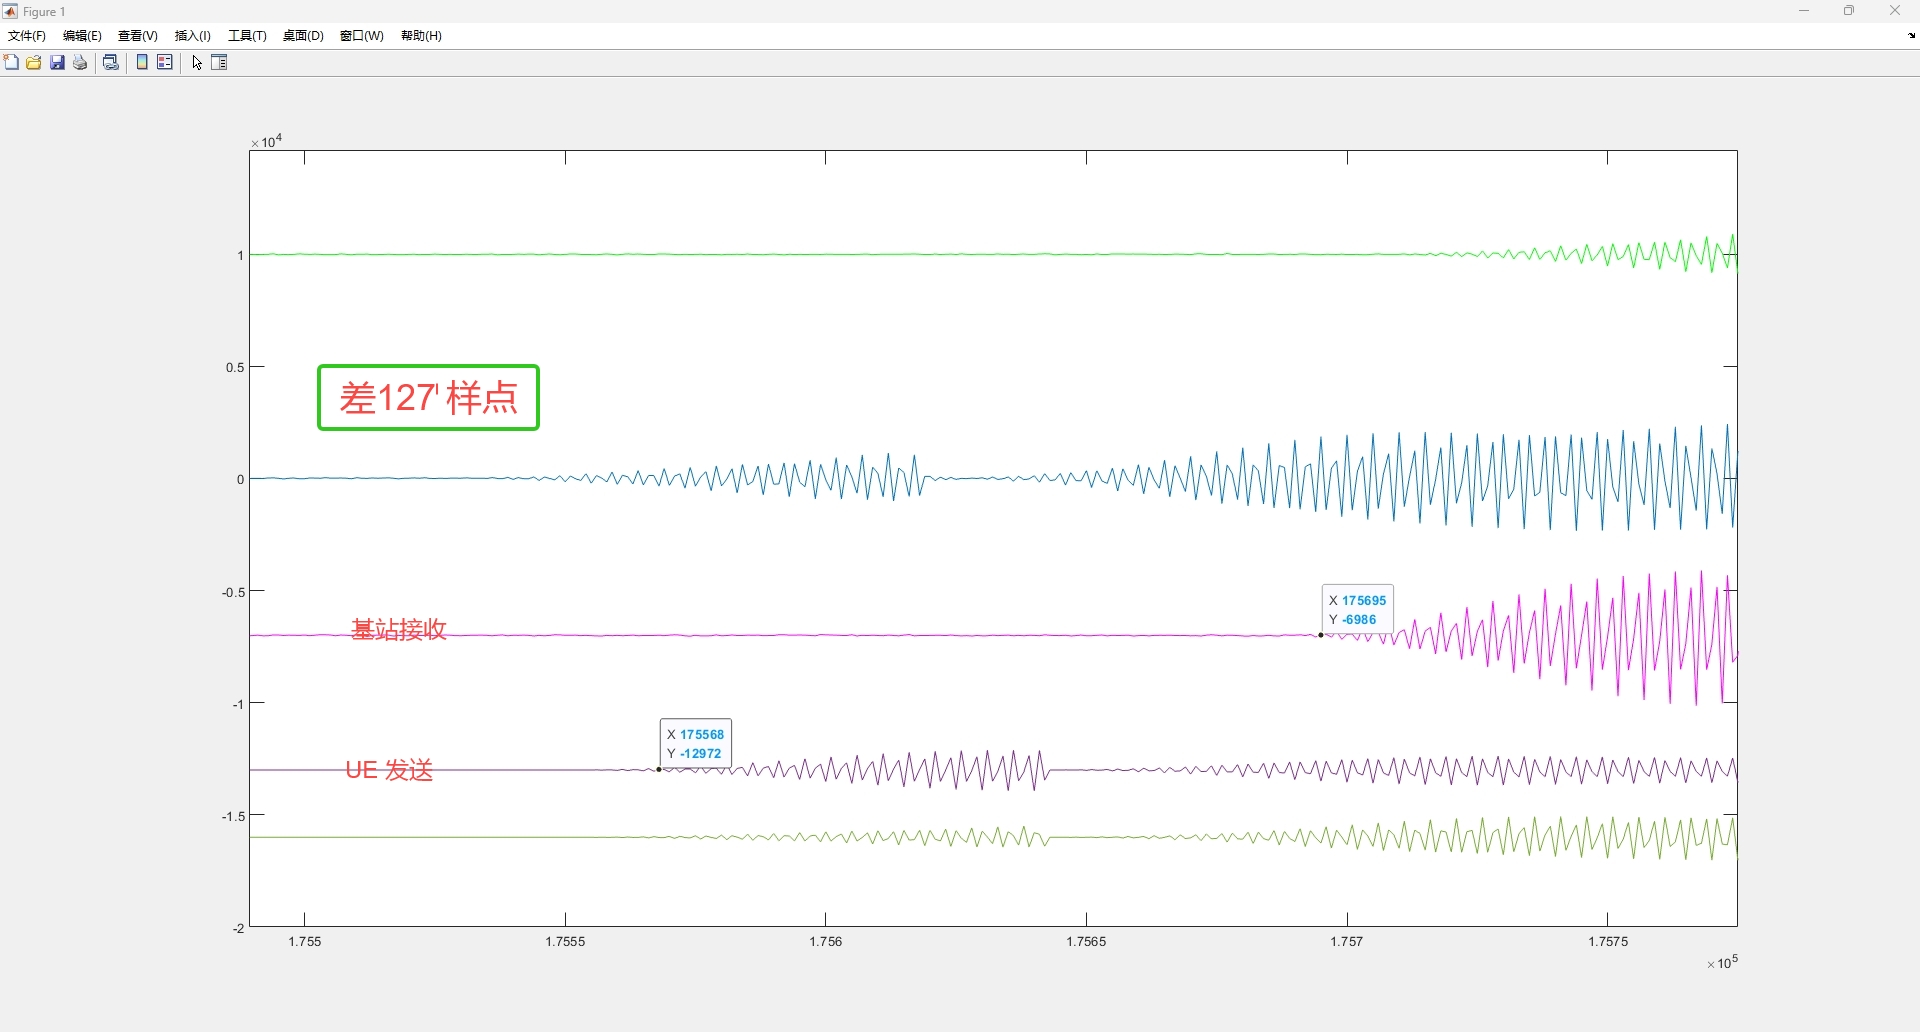
Task: Insert a colorbar using the toolbar icon
Action: coord(142,63)
